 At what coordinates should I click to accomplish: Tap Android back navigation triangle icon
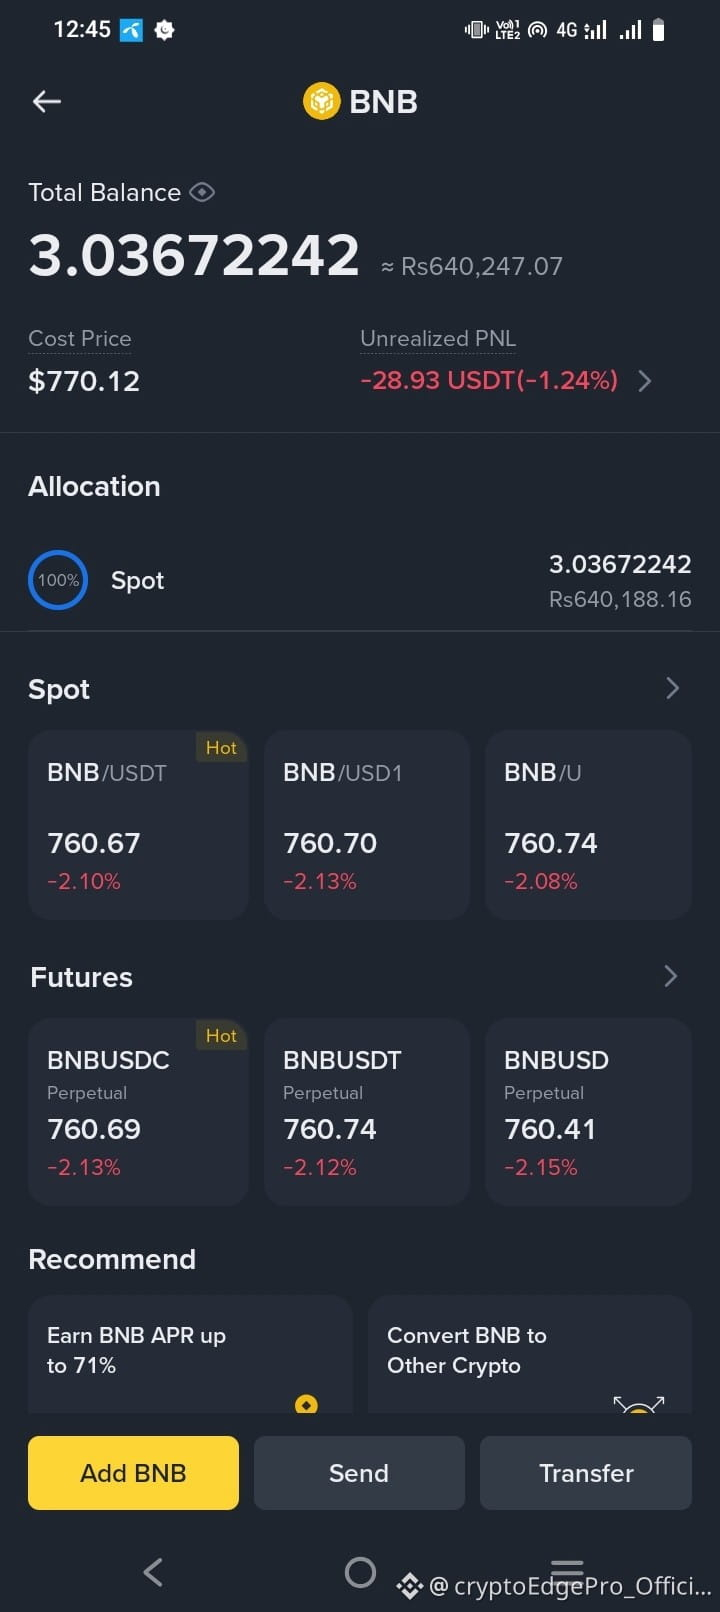153,1572
